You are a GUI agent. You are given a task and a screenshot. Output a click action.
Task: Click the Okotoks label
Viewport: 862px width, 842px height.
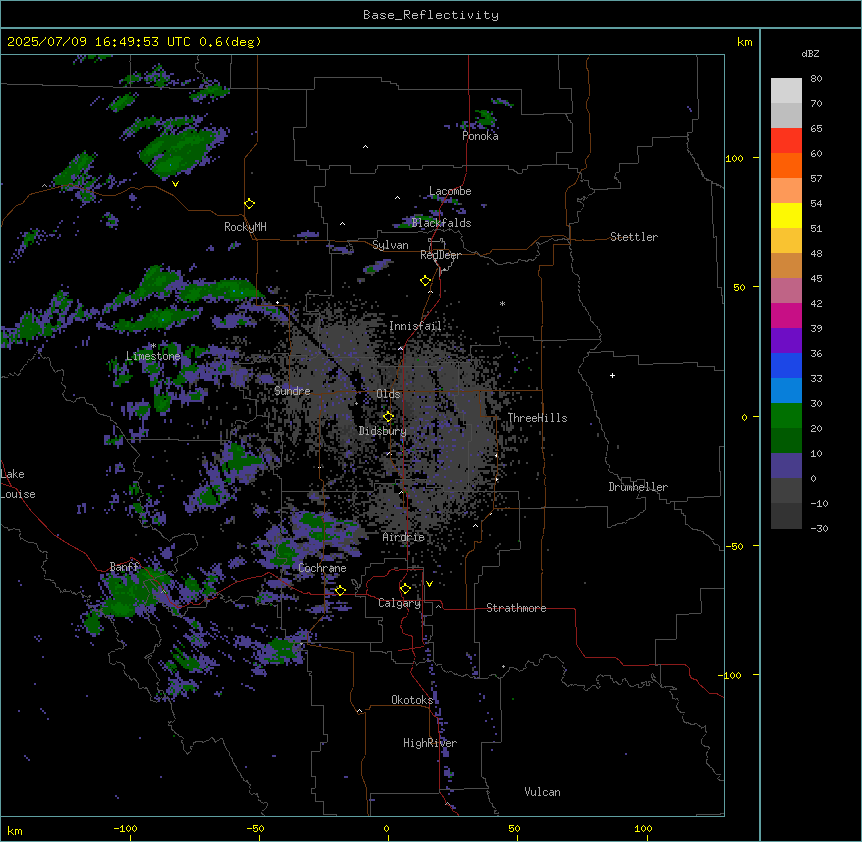[x=412, y=700]
